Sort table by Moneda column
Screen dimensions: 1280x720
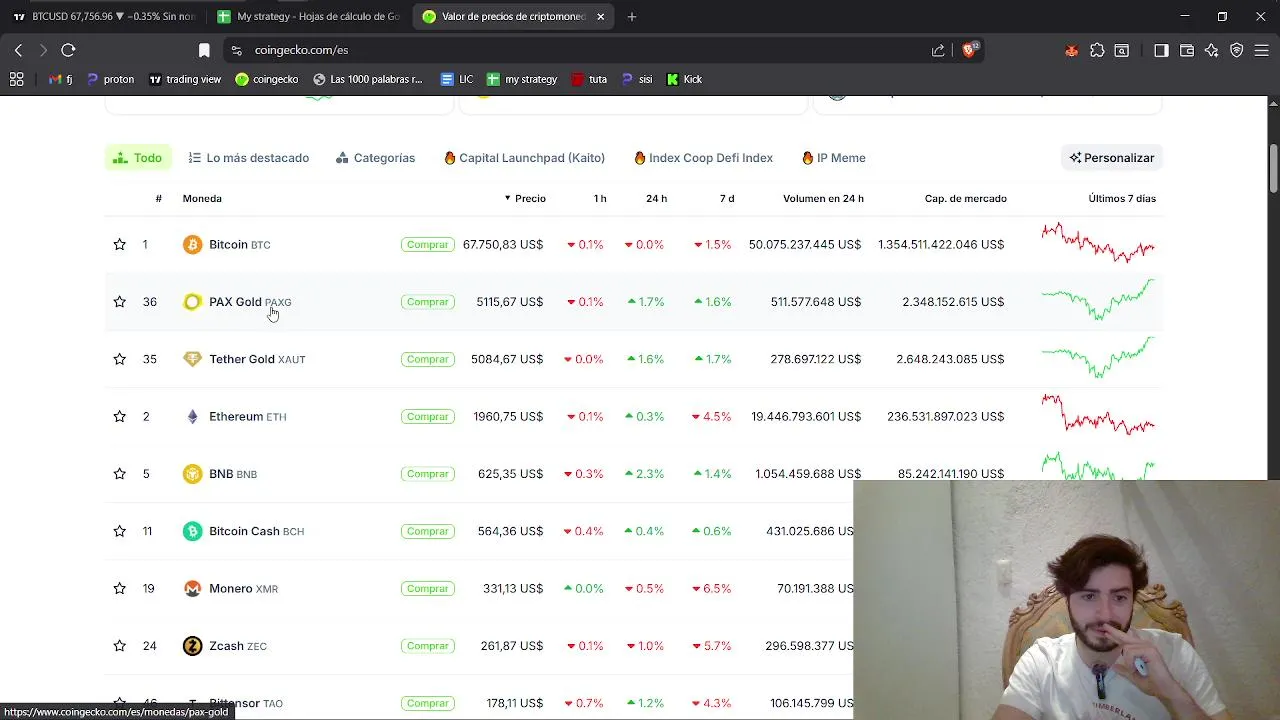[202, 198]
